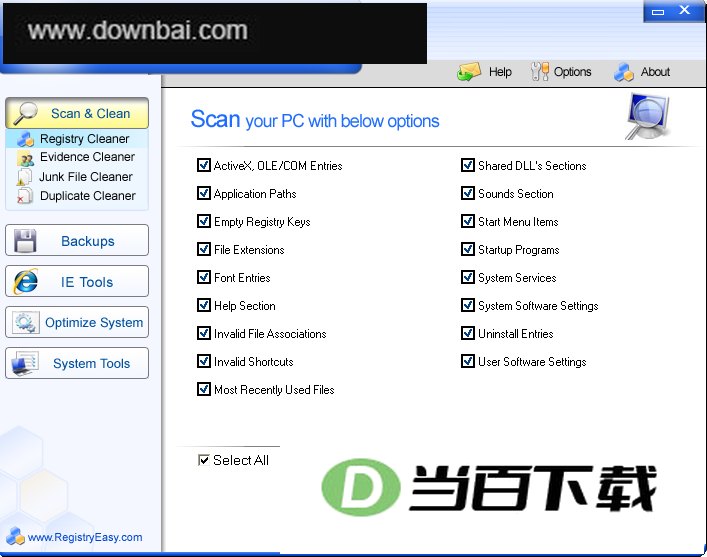Uncheck Startup Programs option
This screenshot has height=557, width=707.
[x=468, y=249]
